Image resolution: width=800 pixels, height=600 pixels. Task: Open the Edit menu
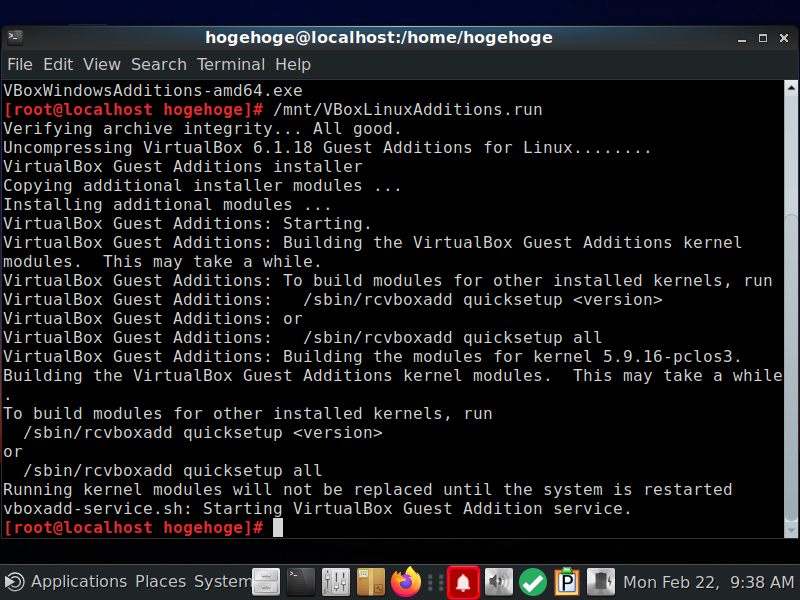point(58,64)
